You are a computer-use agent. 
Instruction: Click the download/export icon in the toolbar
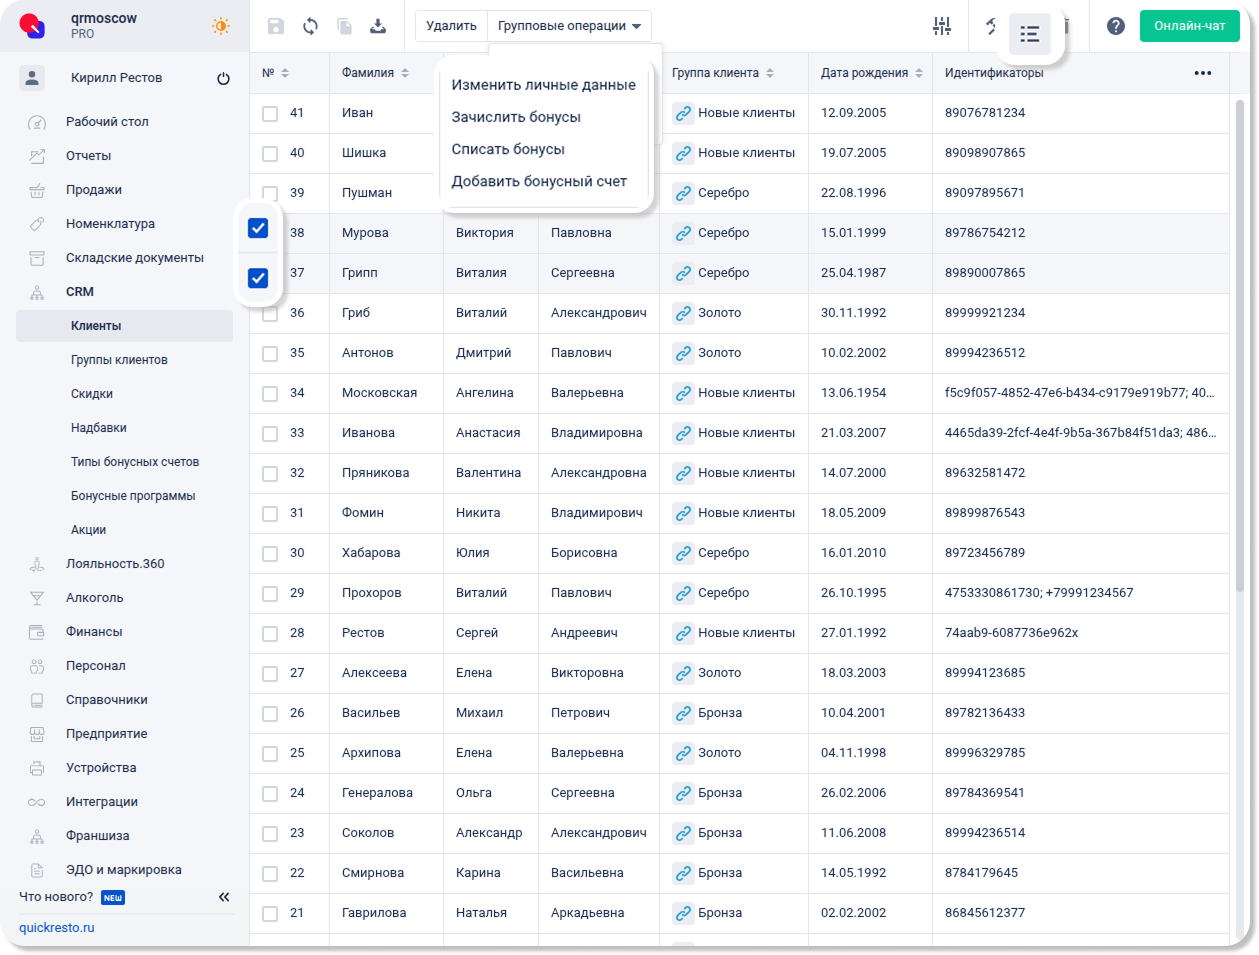coord(378,26)
